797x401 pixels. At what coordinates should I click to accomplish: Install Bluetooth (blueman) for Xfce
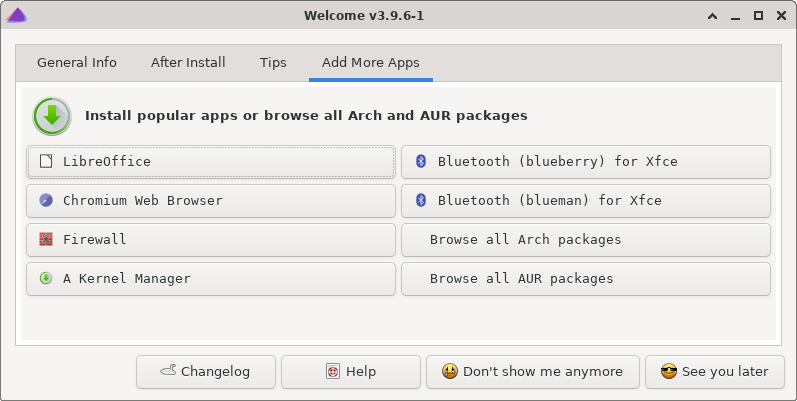pyautogui.click(x=586, y=201)
